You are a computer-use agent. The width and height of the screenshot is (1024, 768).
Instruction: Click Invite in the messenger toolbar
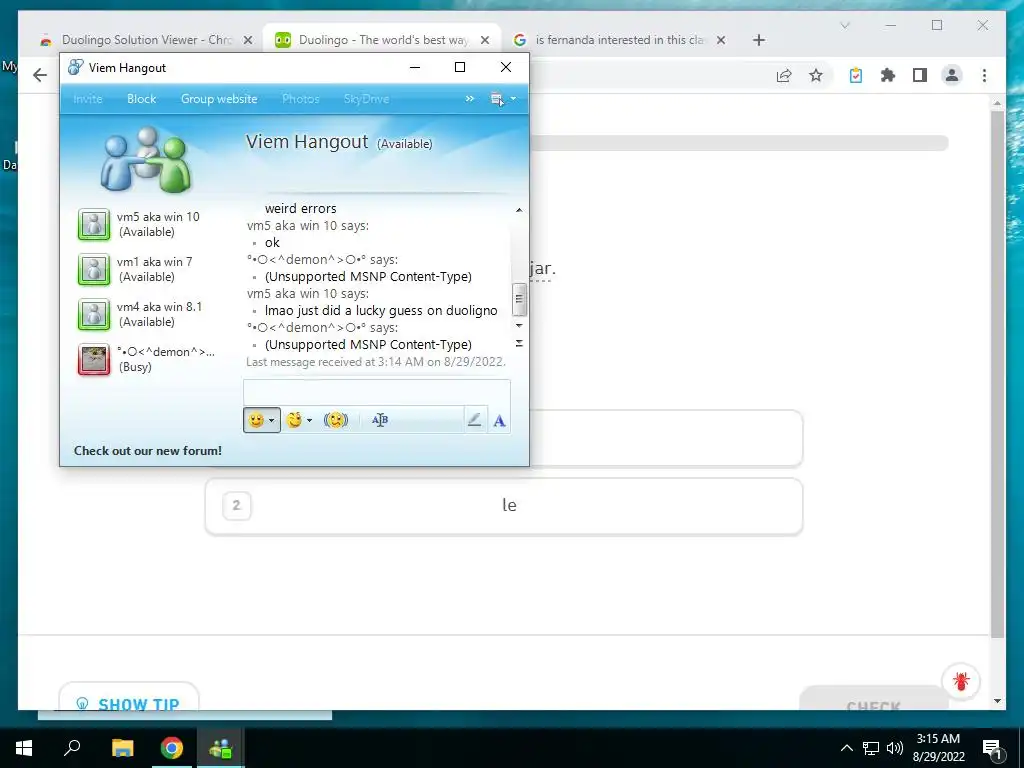[88, 99]
